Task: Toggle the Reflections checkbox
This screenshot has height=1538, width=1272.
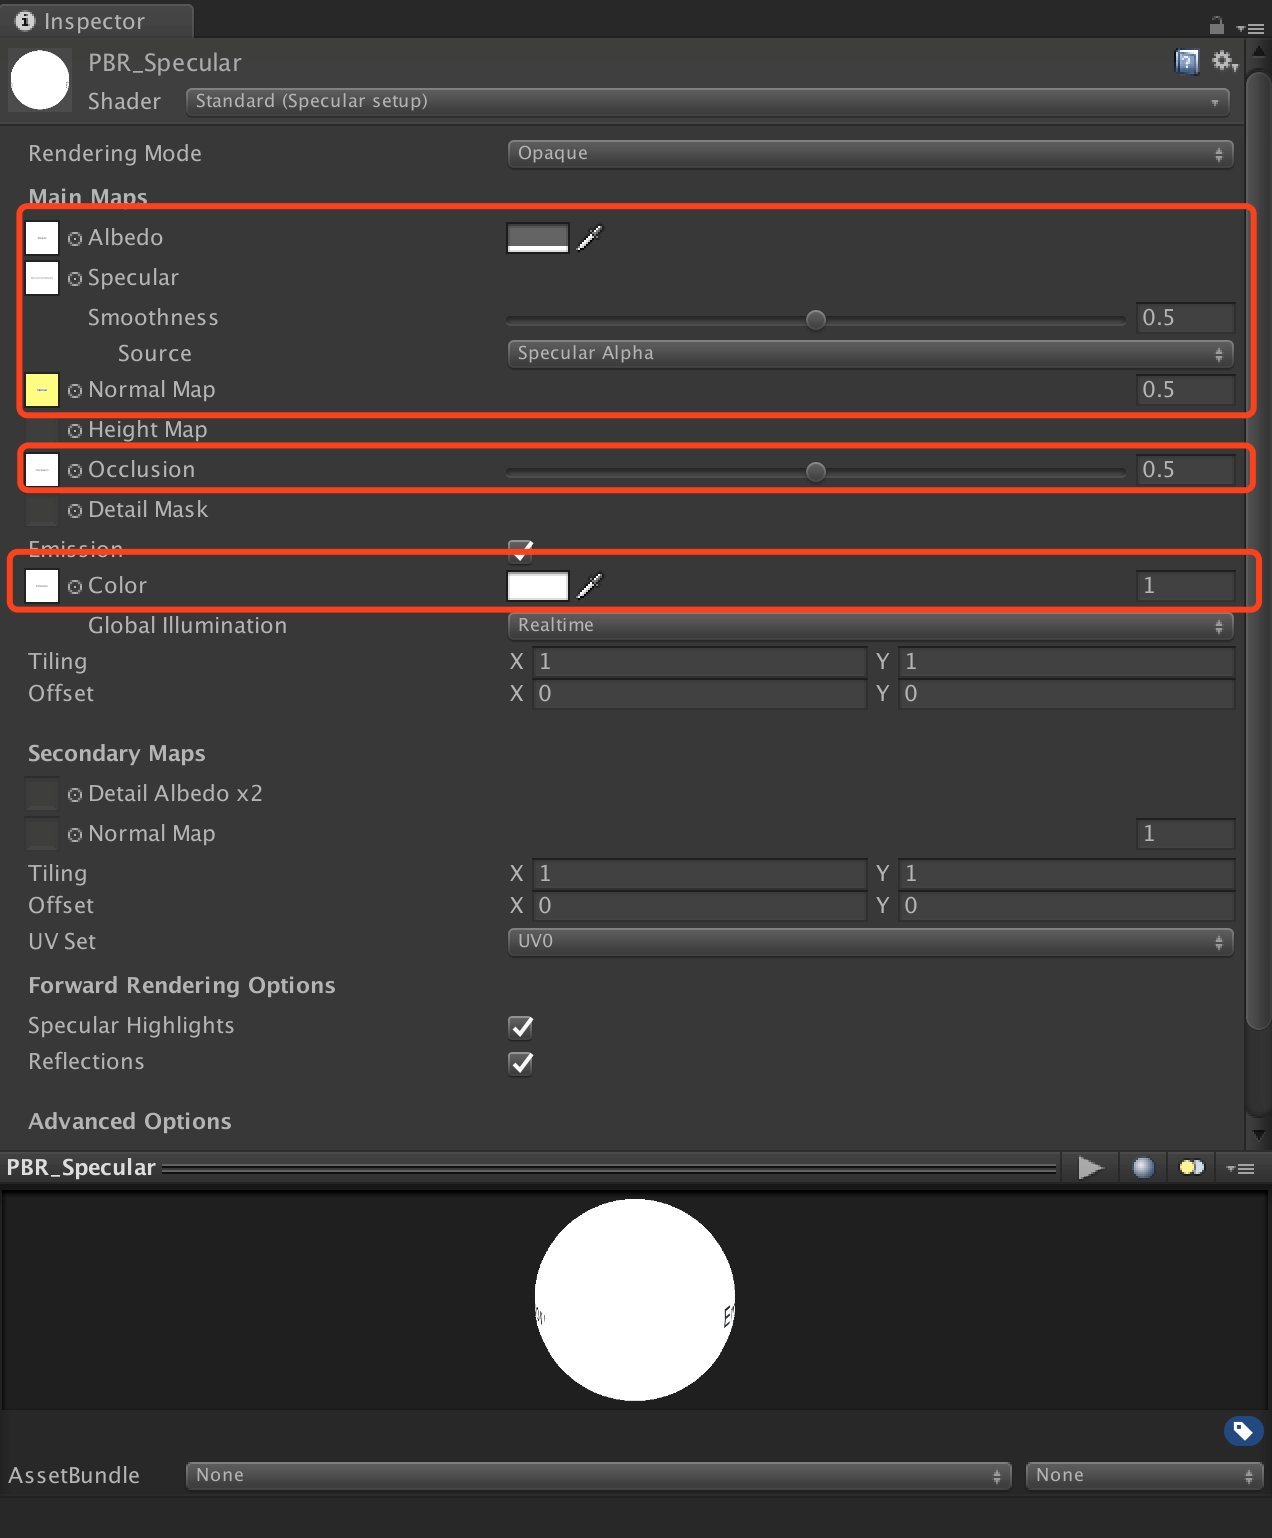Action: tap(521, 1063)
